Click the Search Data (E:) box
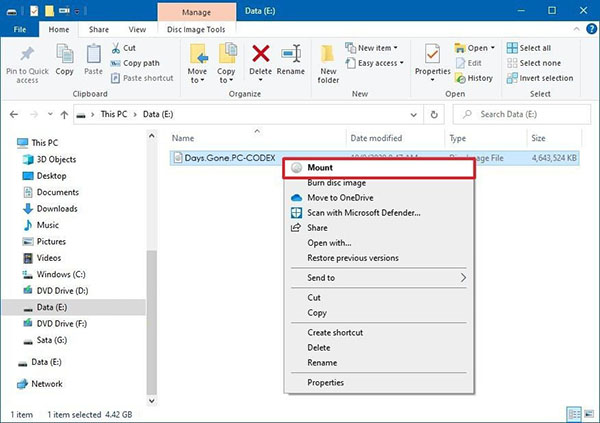The height and width of the screenshot is (423, 600). pyautogui.click(x=522, y=114)
